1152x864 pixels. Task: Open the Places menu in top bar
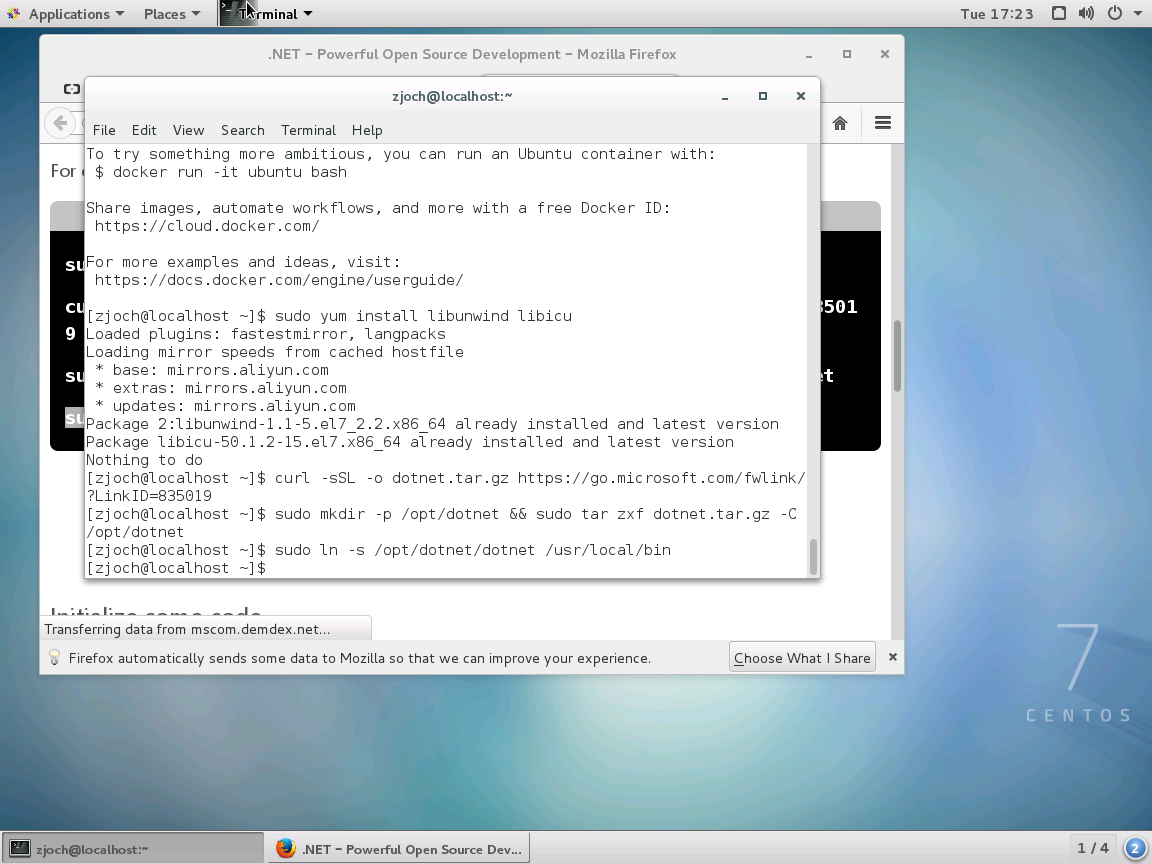(172, 14)
